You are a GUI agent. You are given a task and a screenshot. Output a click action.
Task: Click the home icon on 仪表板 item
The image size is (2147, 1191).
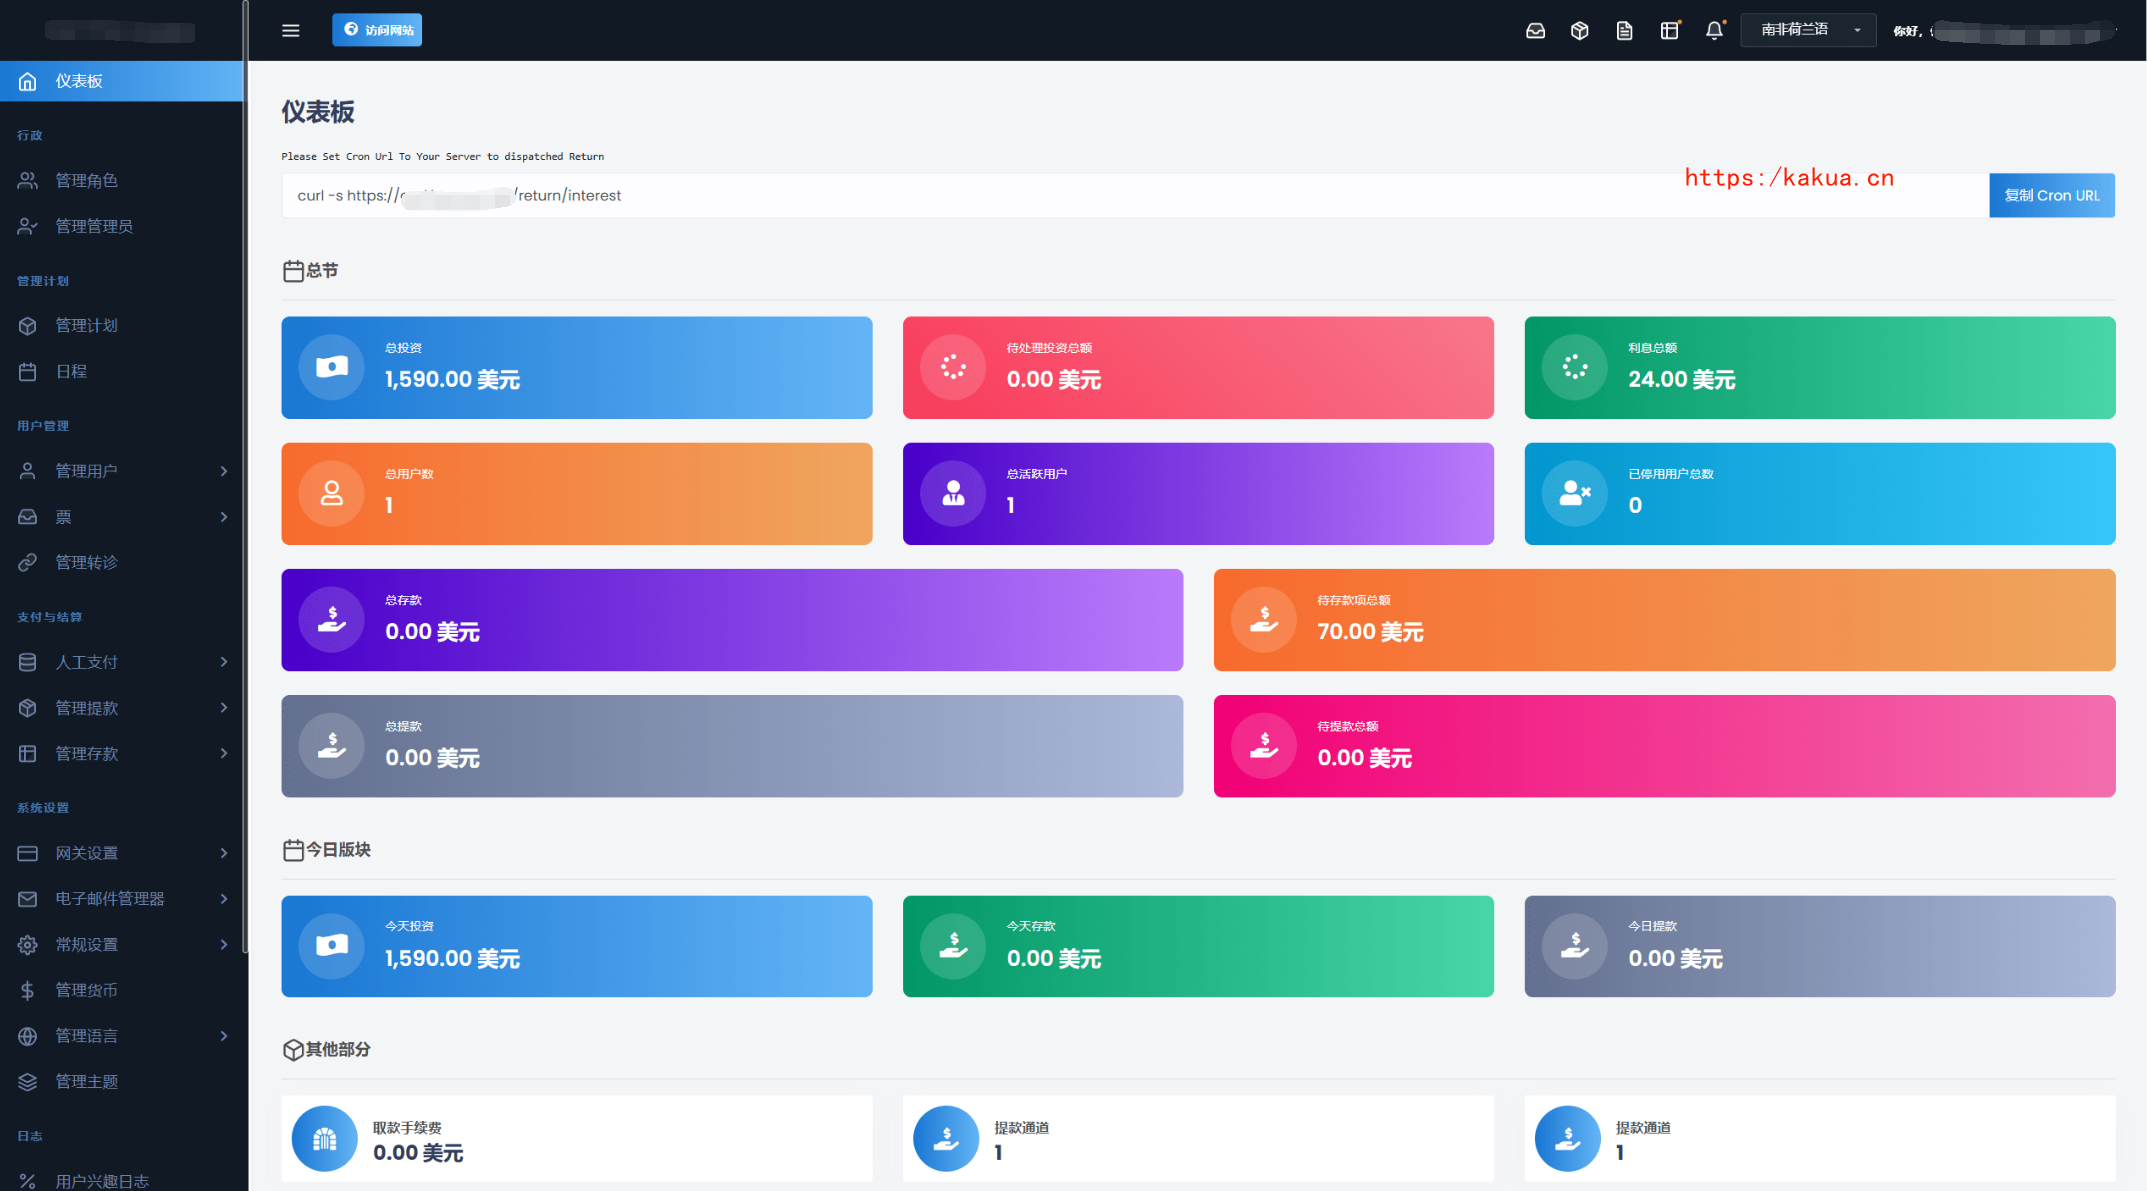click(x=28, y=81)
